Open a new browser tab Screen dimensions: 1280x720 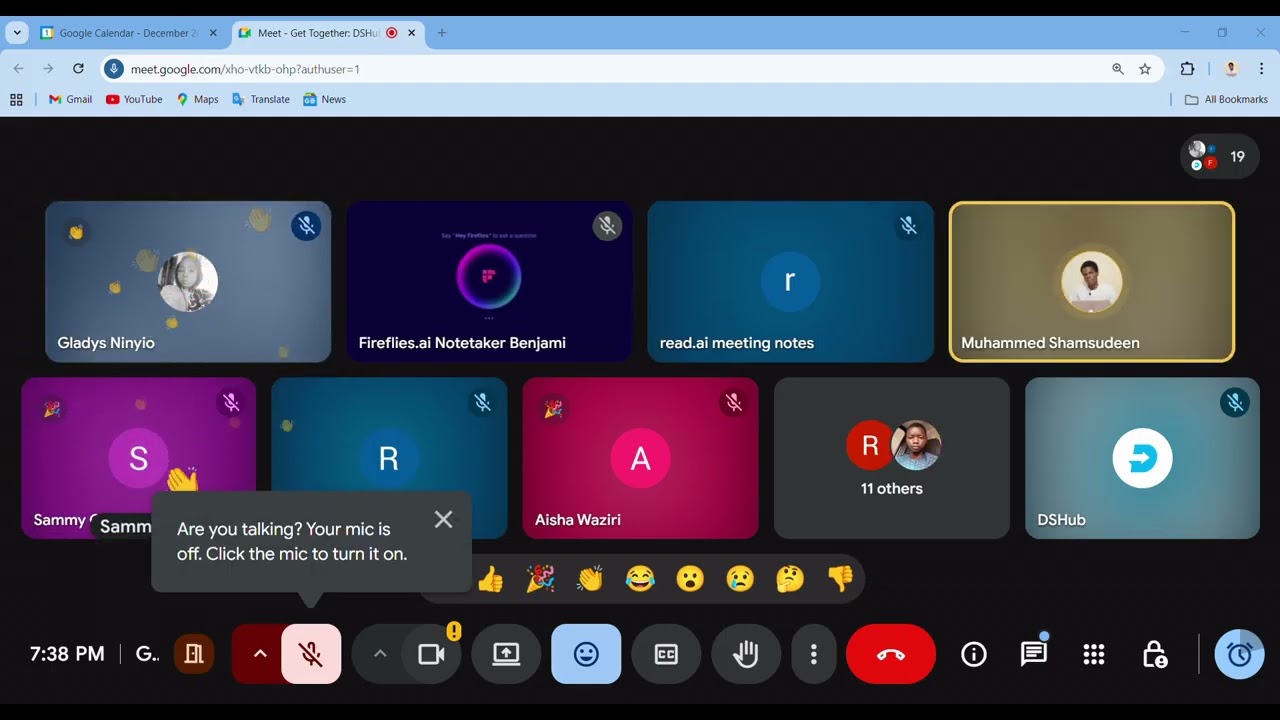(x=442, y=33)
